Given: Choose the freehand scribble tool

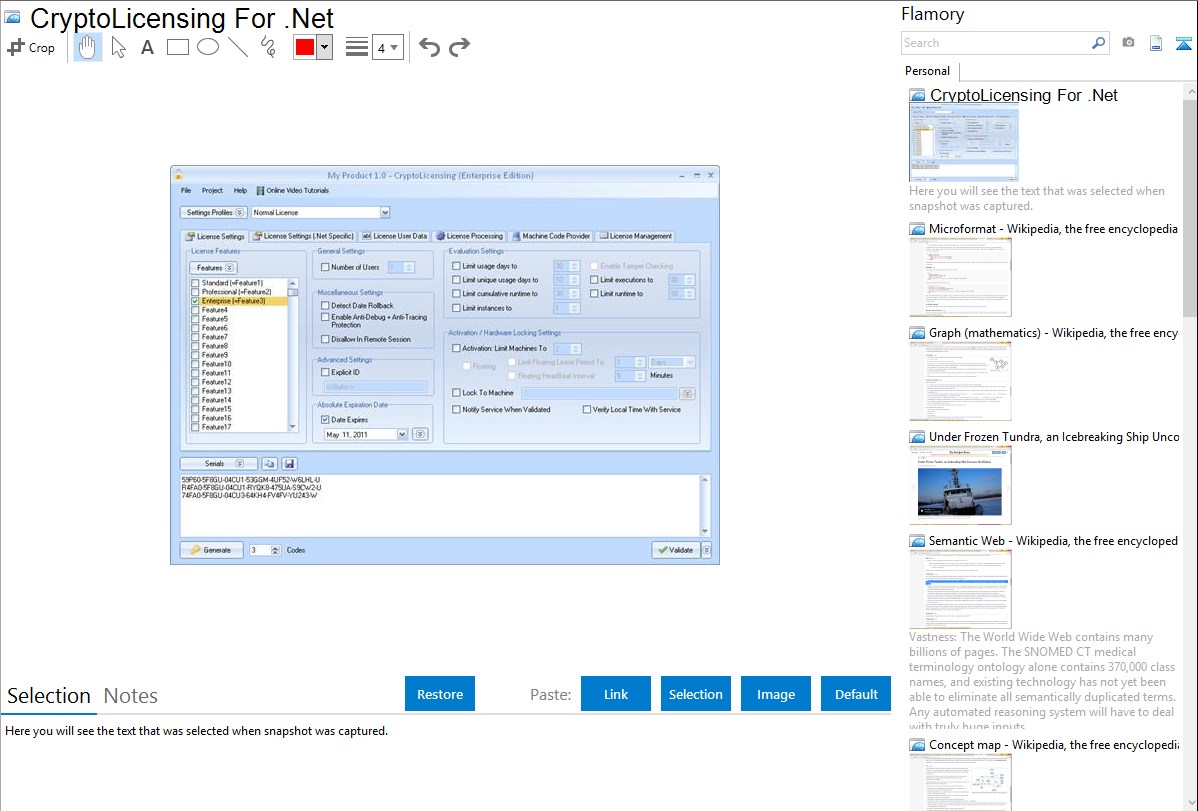Looking at the screenshot, I should tap(268, 47).
